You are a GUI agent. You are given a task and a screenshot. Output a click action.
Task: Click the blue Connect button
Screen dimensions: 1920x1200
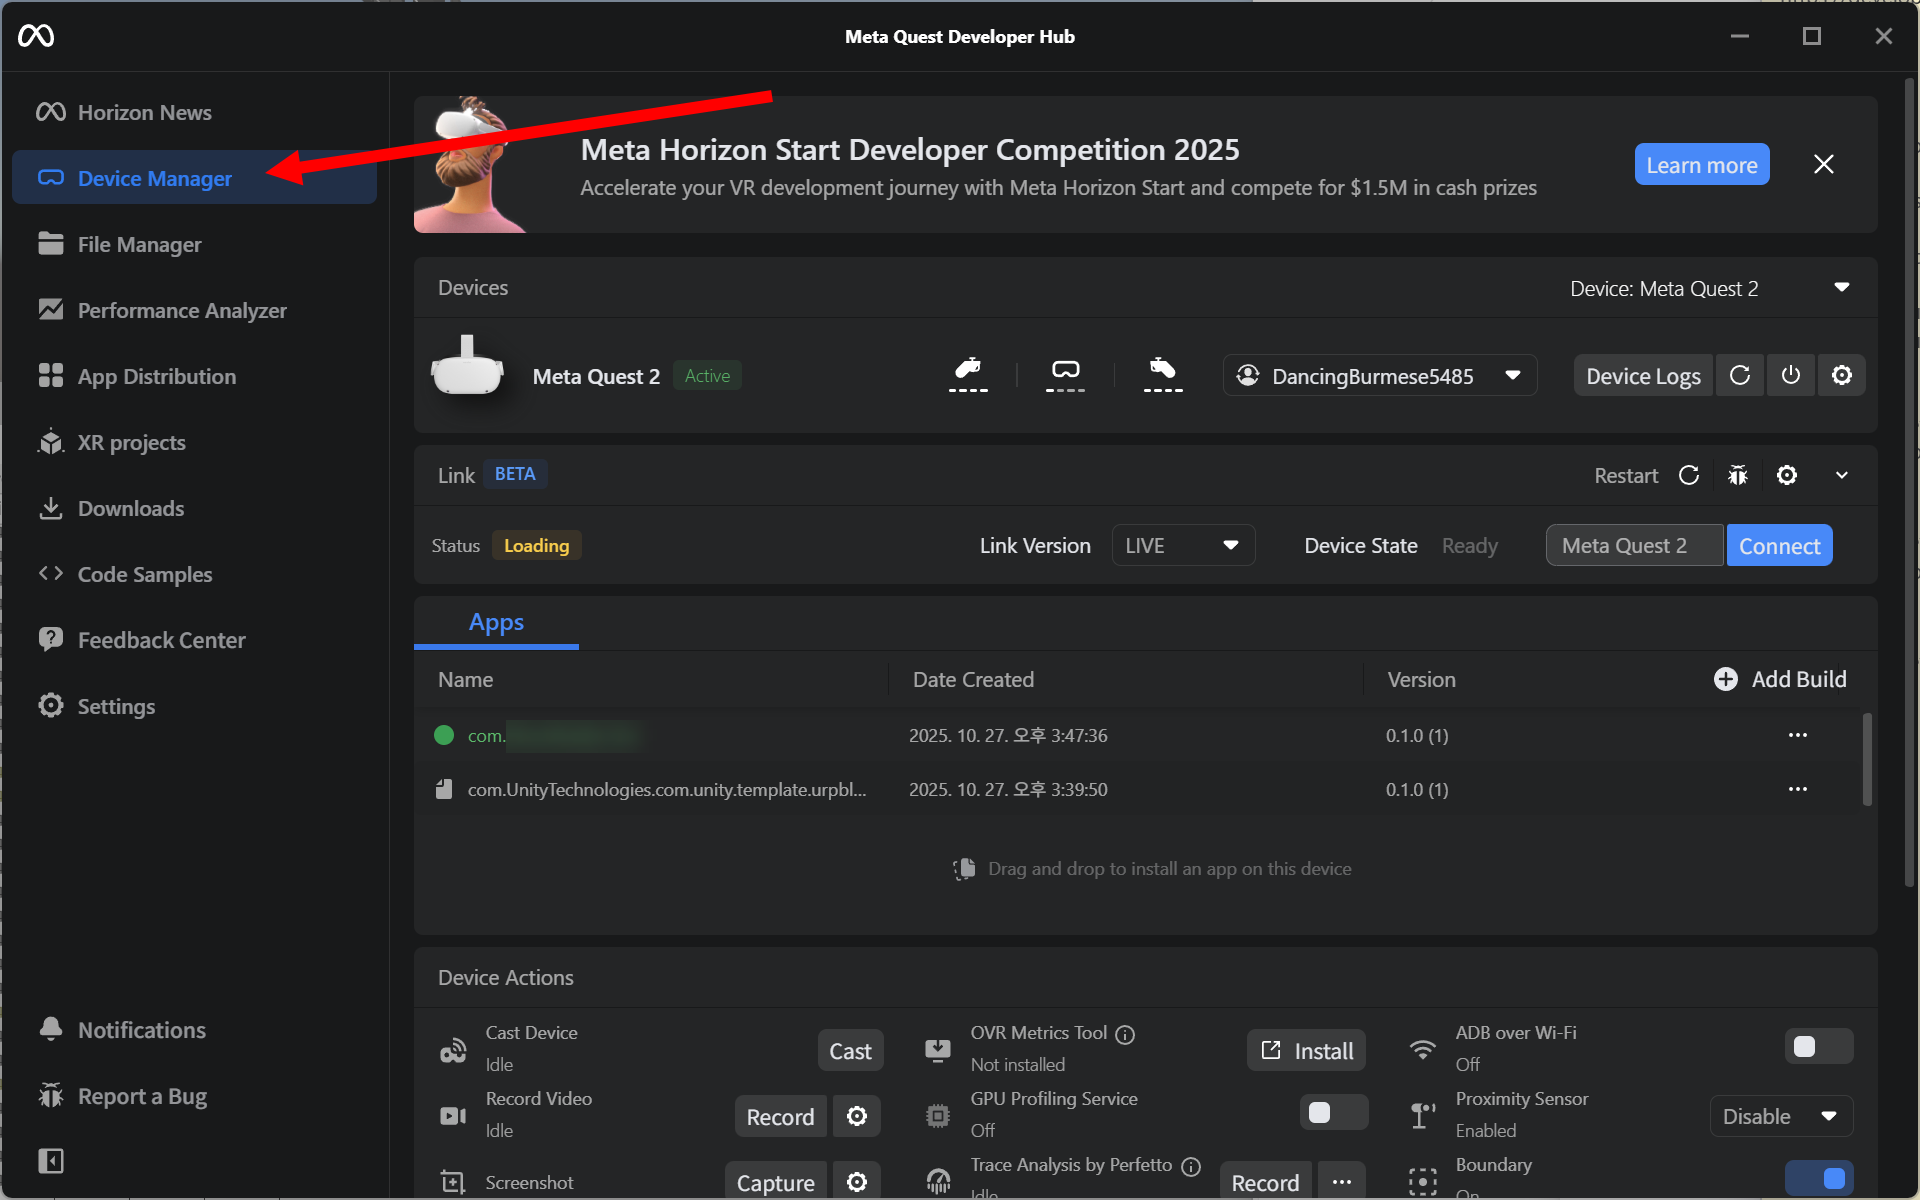1778,545
